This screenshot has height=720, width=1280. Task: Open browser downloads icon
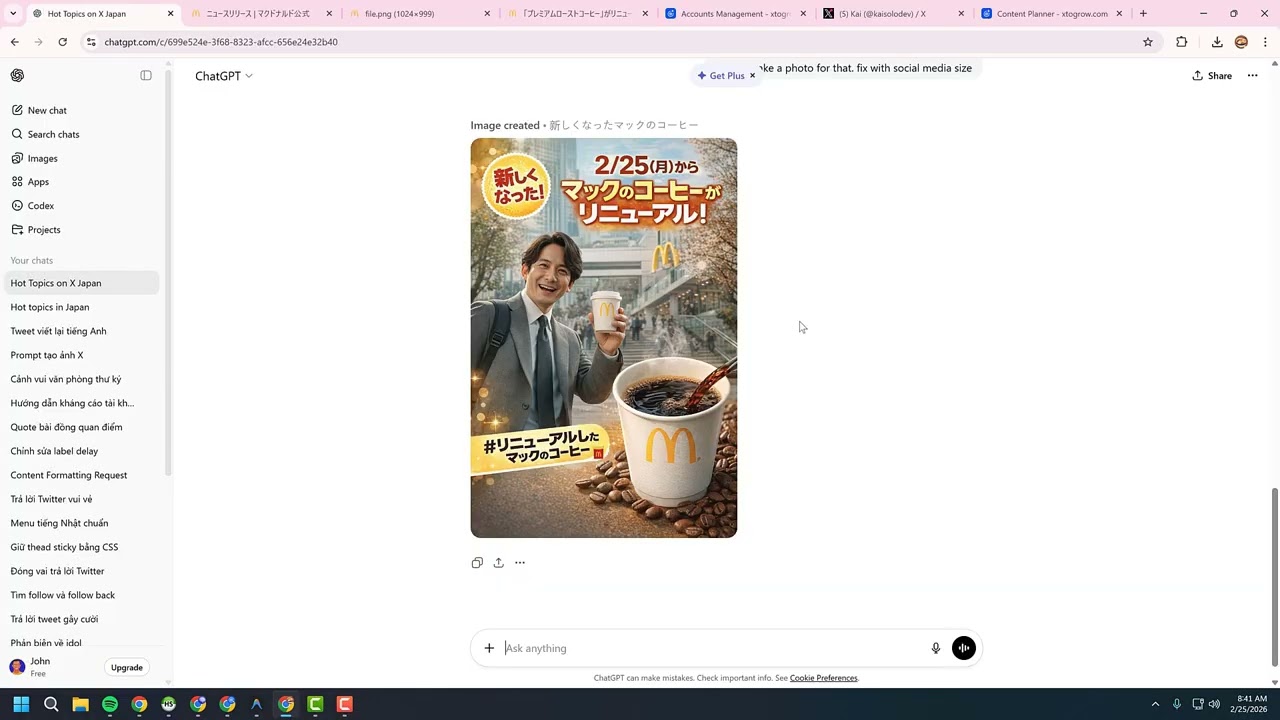(x=1217, y=42)
